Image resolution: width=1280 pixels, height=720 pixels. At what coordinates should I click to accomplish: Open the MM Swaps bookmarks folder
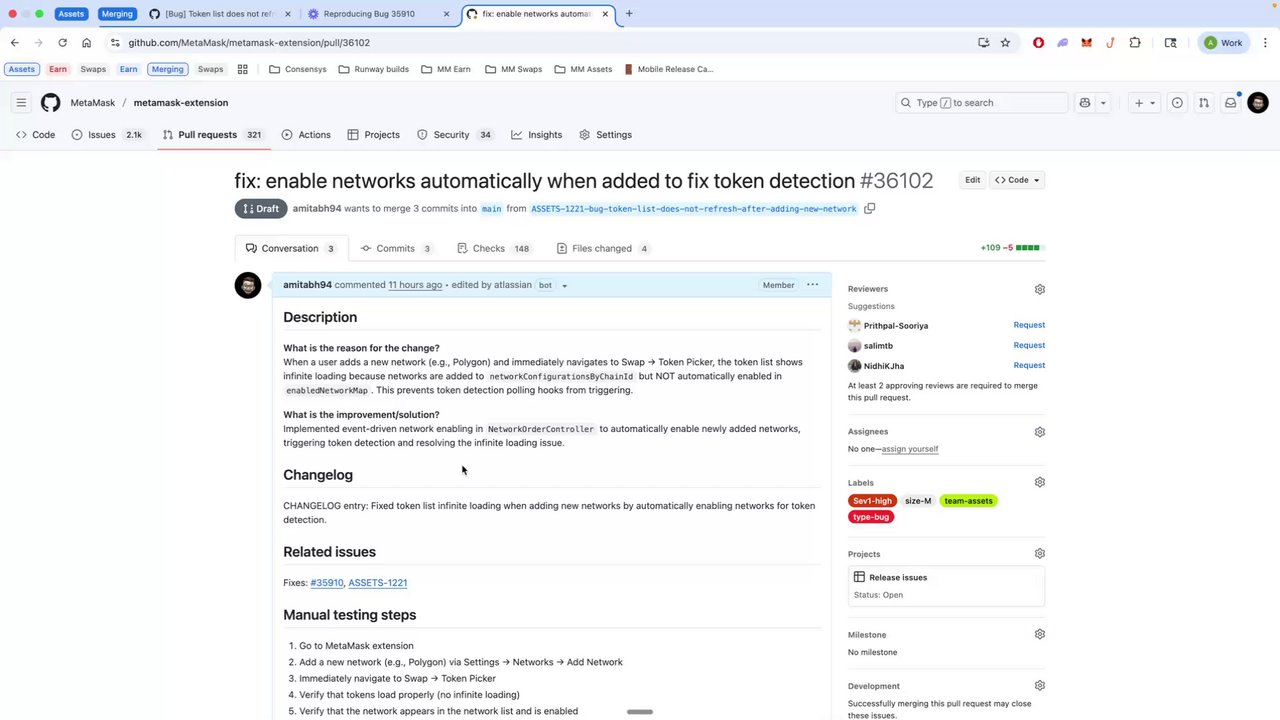coord(513,69)
